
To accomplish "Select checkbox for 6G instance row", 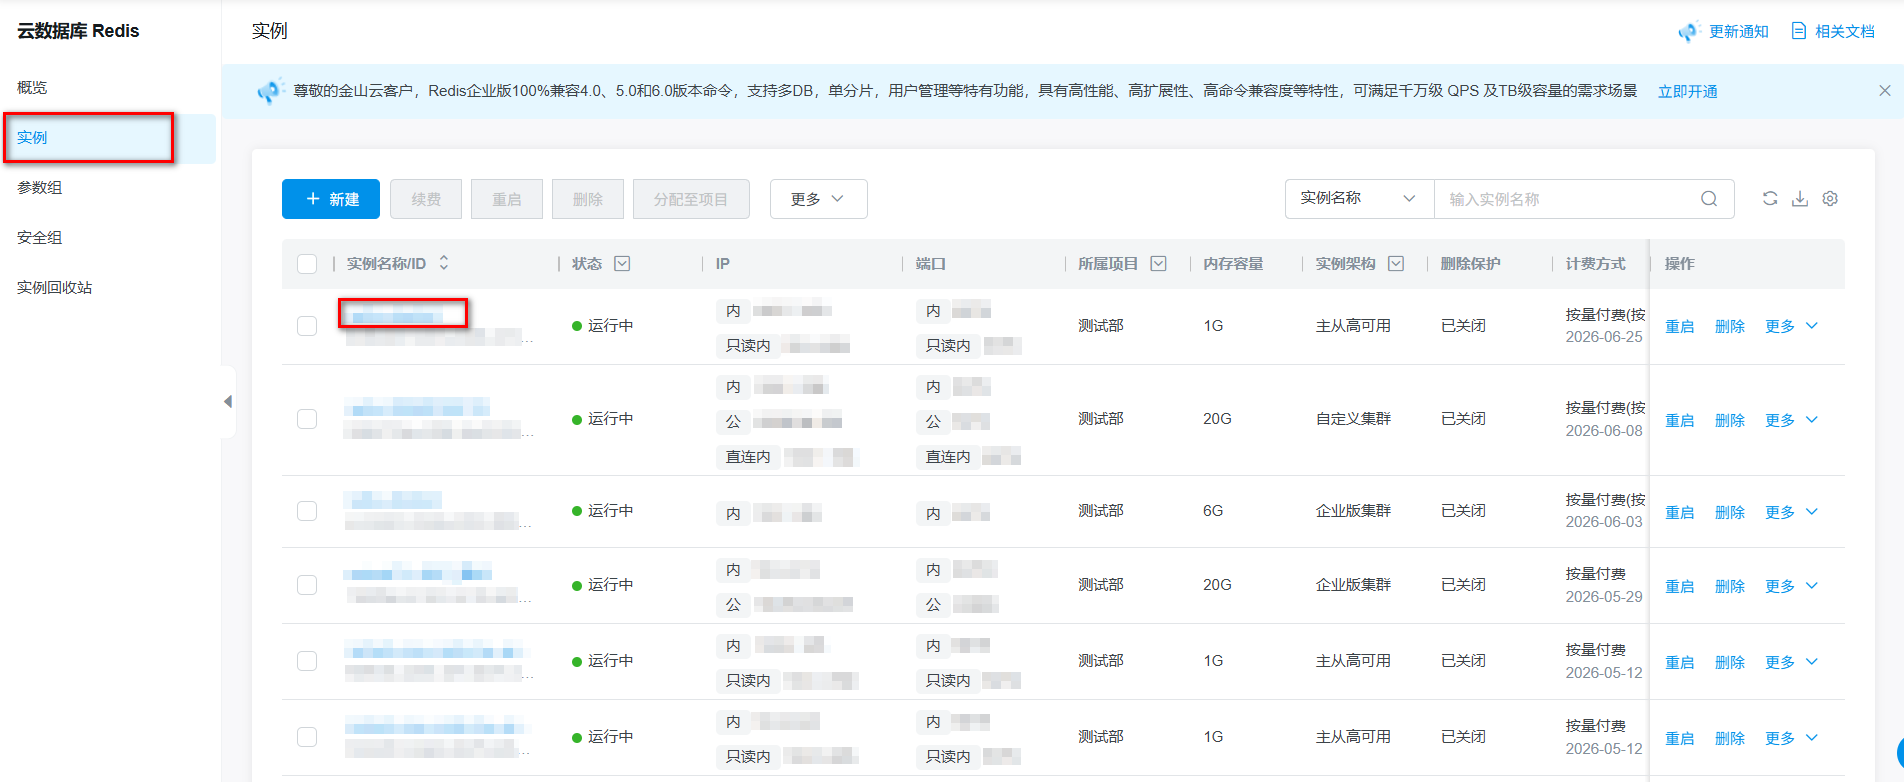I will click(x=307, y=511).
